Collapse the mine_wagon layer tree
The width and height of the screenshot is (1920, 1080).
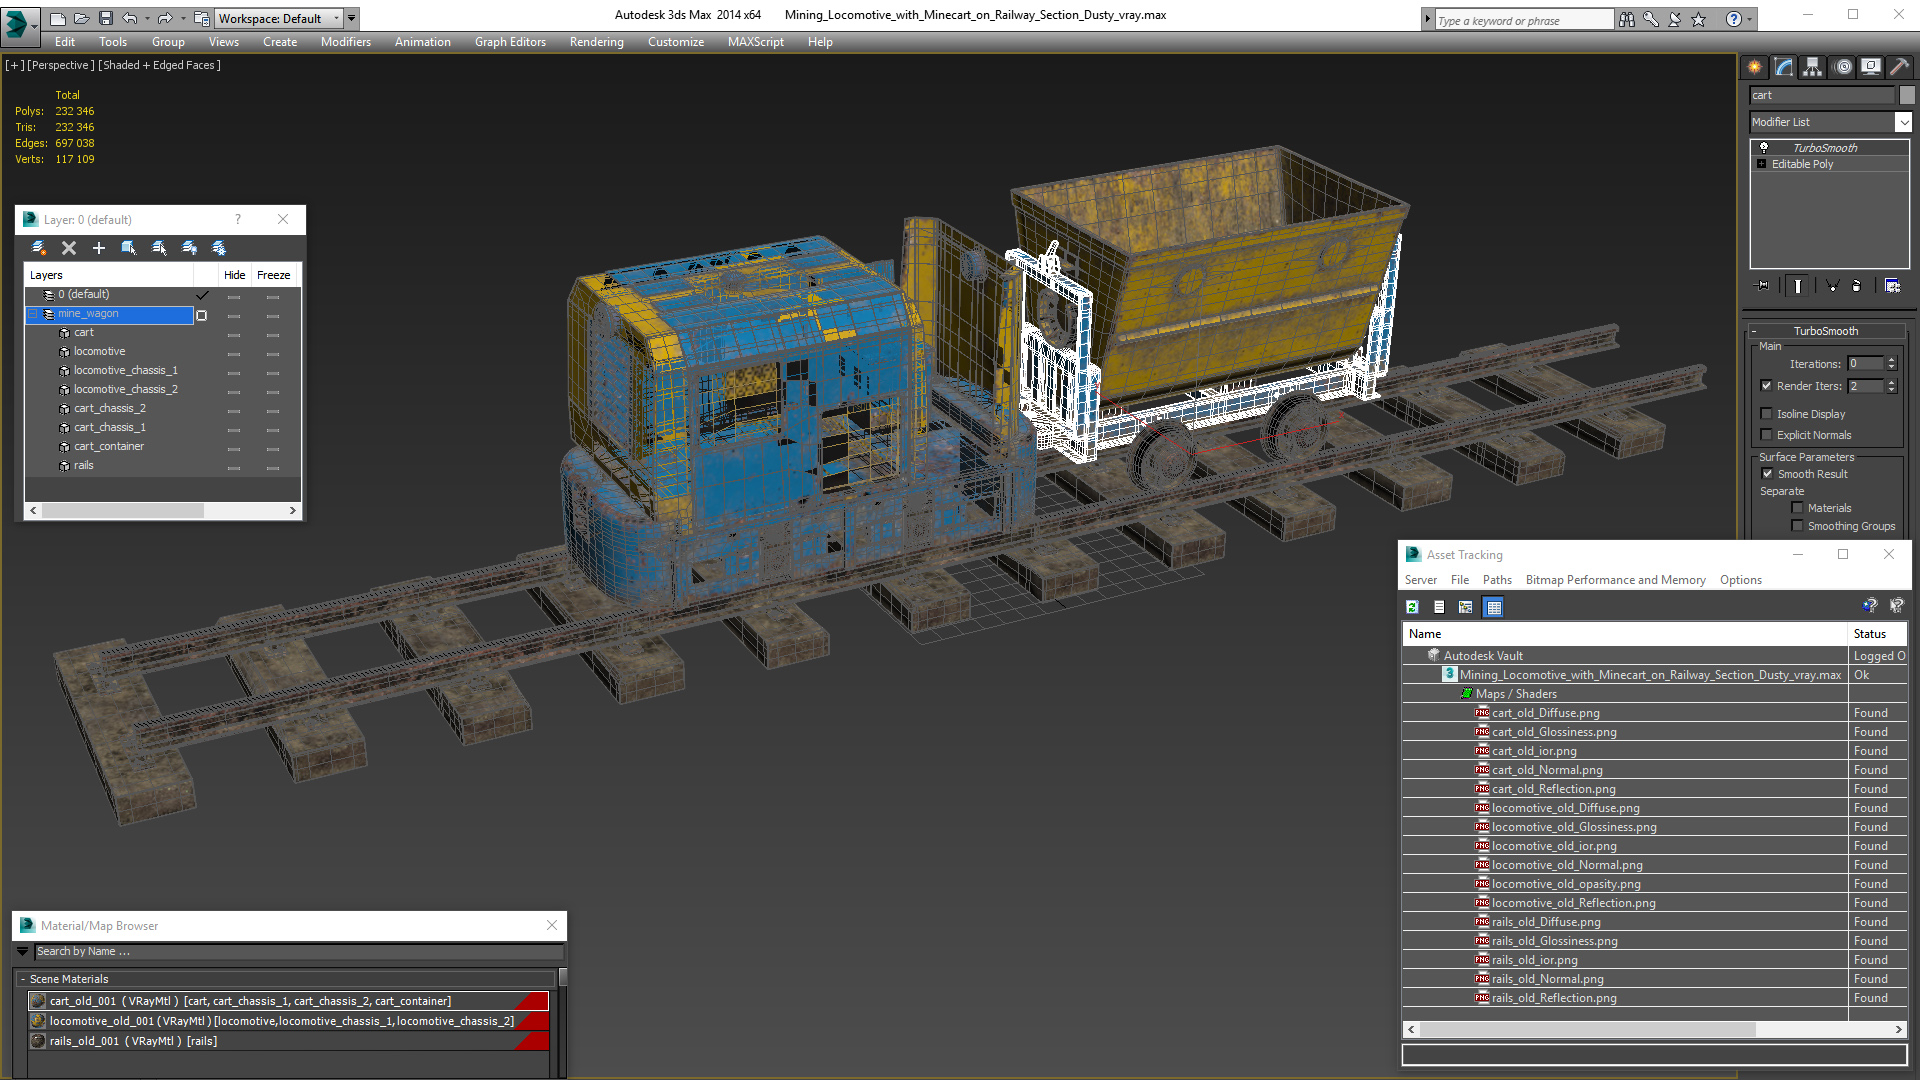[33, 314]
